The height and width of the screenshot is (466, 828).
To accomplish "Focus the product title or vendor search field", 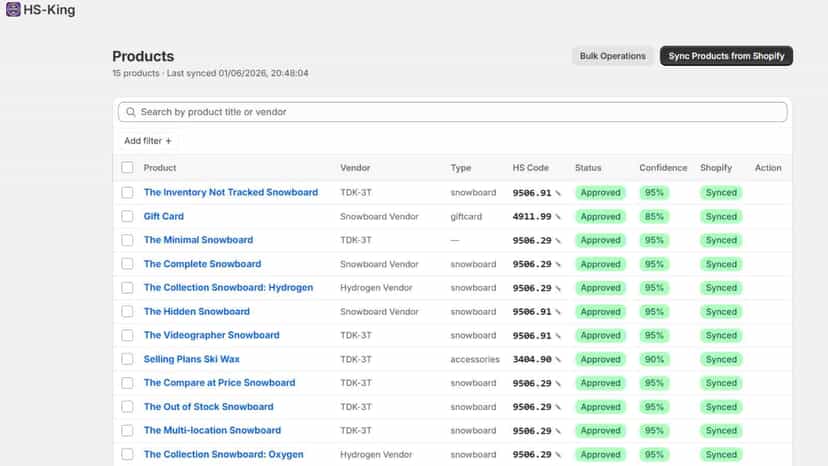I will (x=453, y=112).
